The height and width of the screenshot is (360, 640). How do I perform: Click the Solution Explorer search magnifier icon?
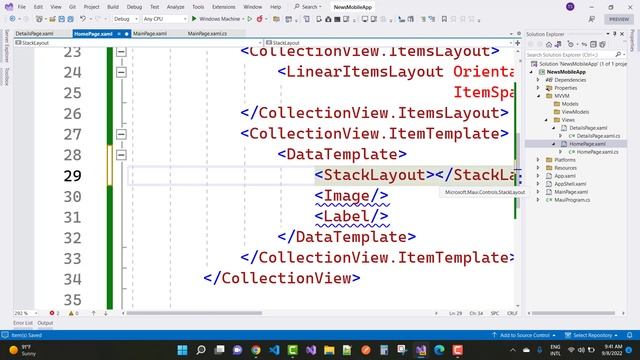click(618, 54)
